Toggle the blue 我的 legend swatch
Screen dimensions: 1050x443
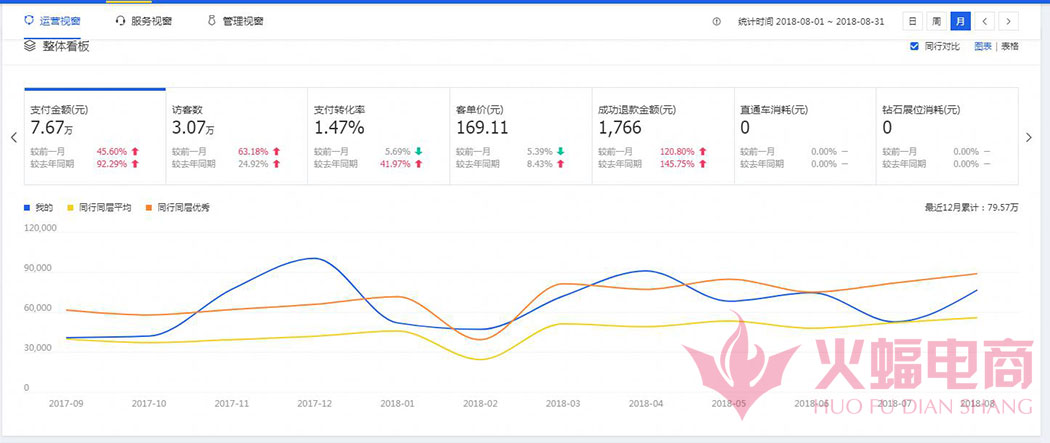27,208
